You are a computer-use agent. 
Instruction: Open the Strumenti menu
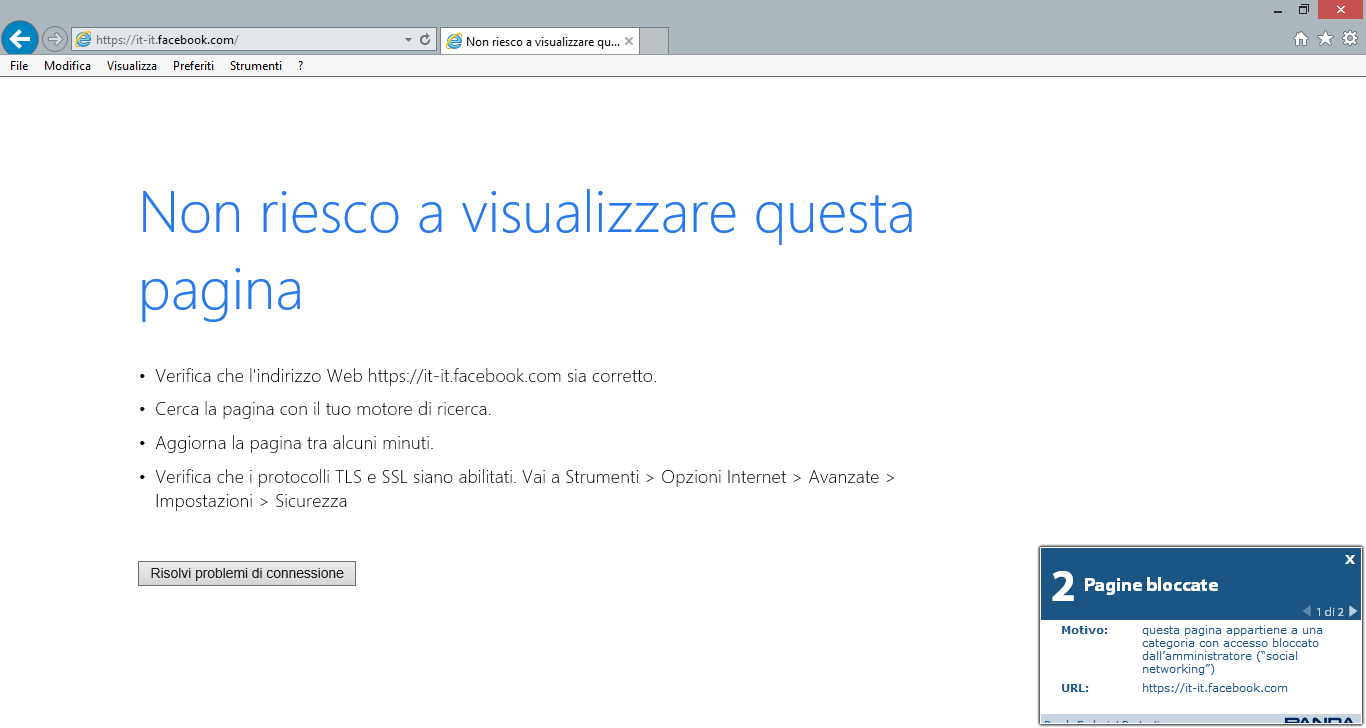(256, 66)
